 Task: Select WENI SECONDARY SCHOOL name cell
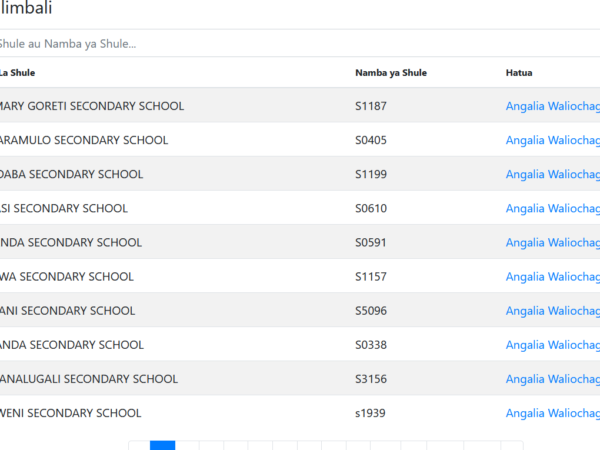[x=71, y=413]
